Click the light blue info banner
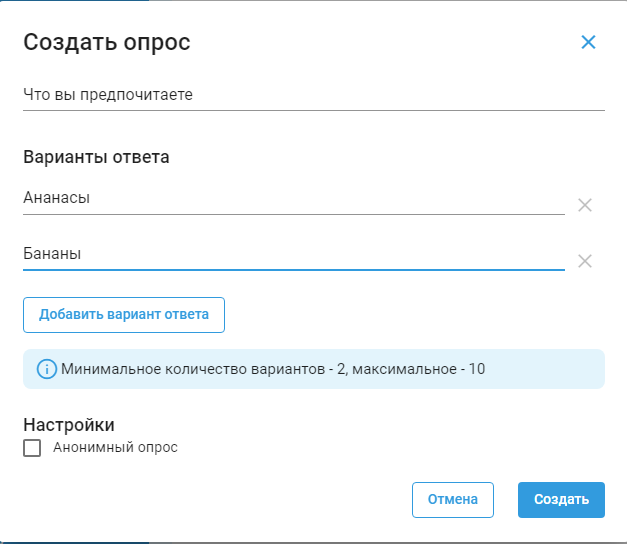The image size is (627, 544). click(540, 369)
